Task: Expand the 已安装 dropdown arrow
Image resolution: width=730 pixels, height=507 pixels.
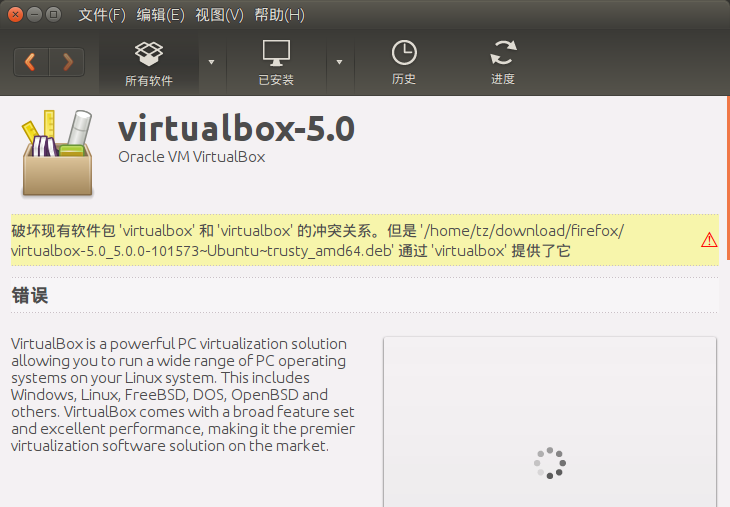Action: click(x=339, y=62)
